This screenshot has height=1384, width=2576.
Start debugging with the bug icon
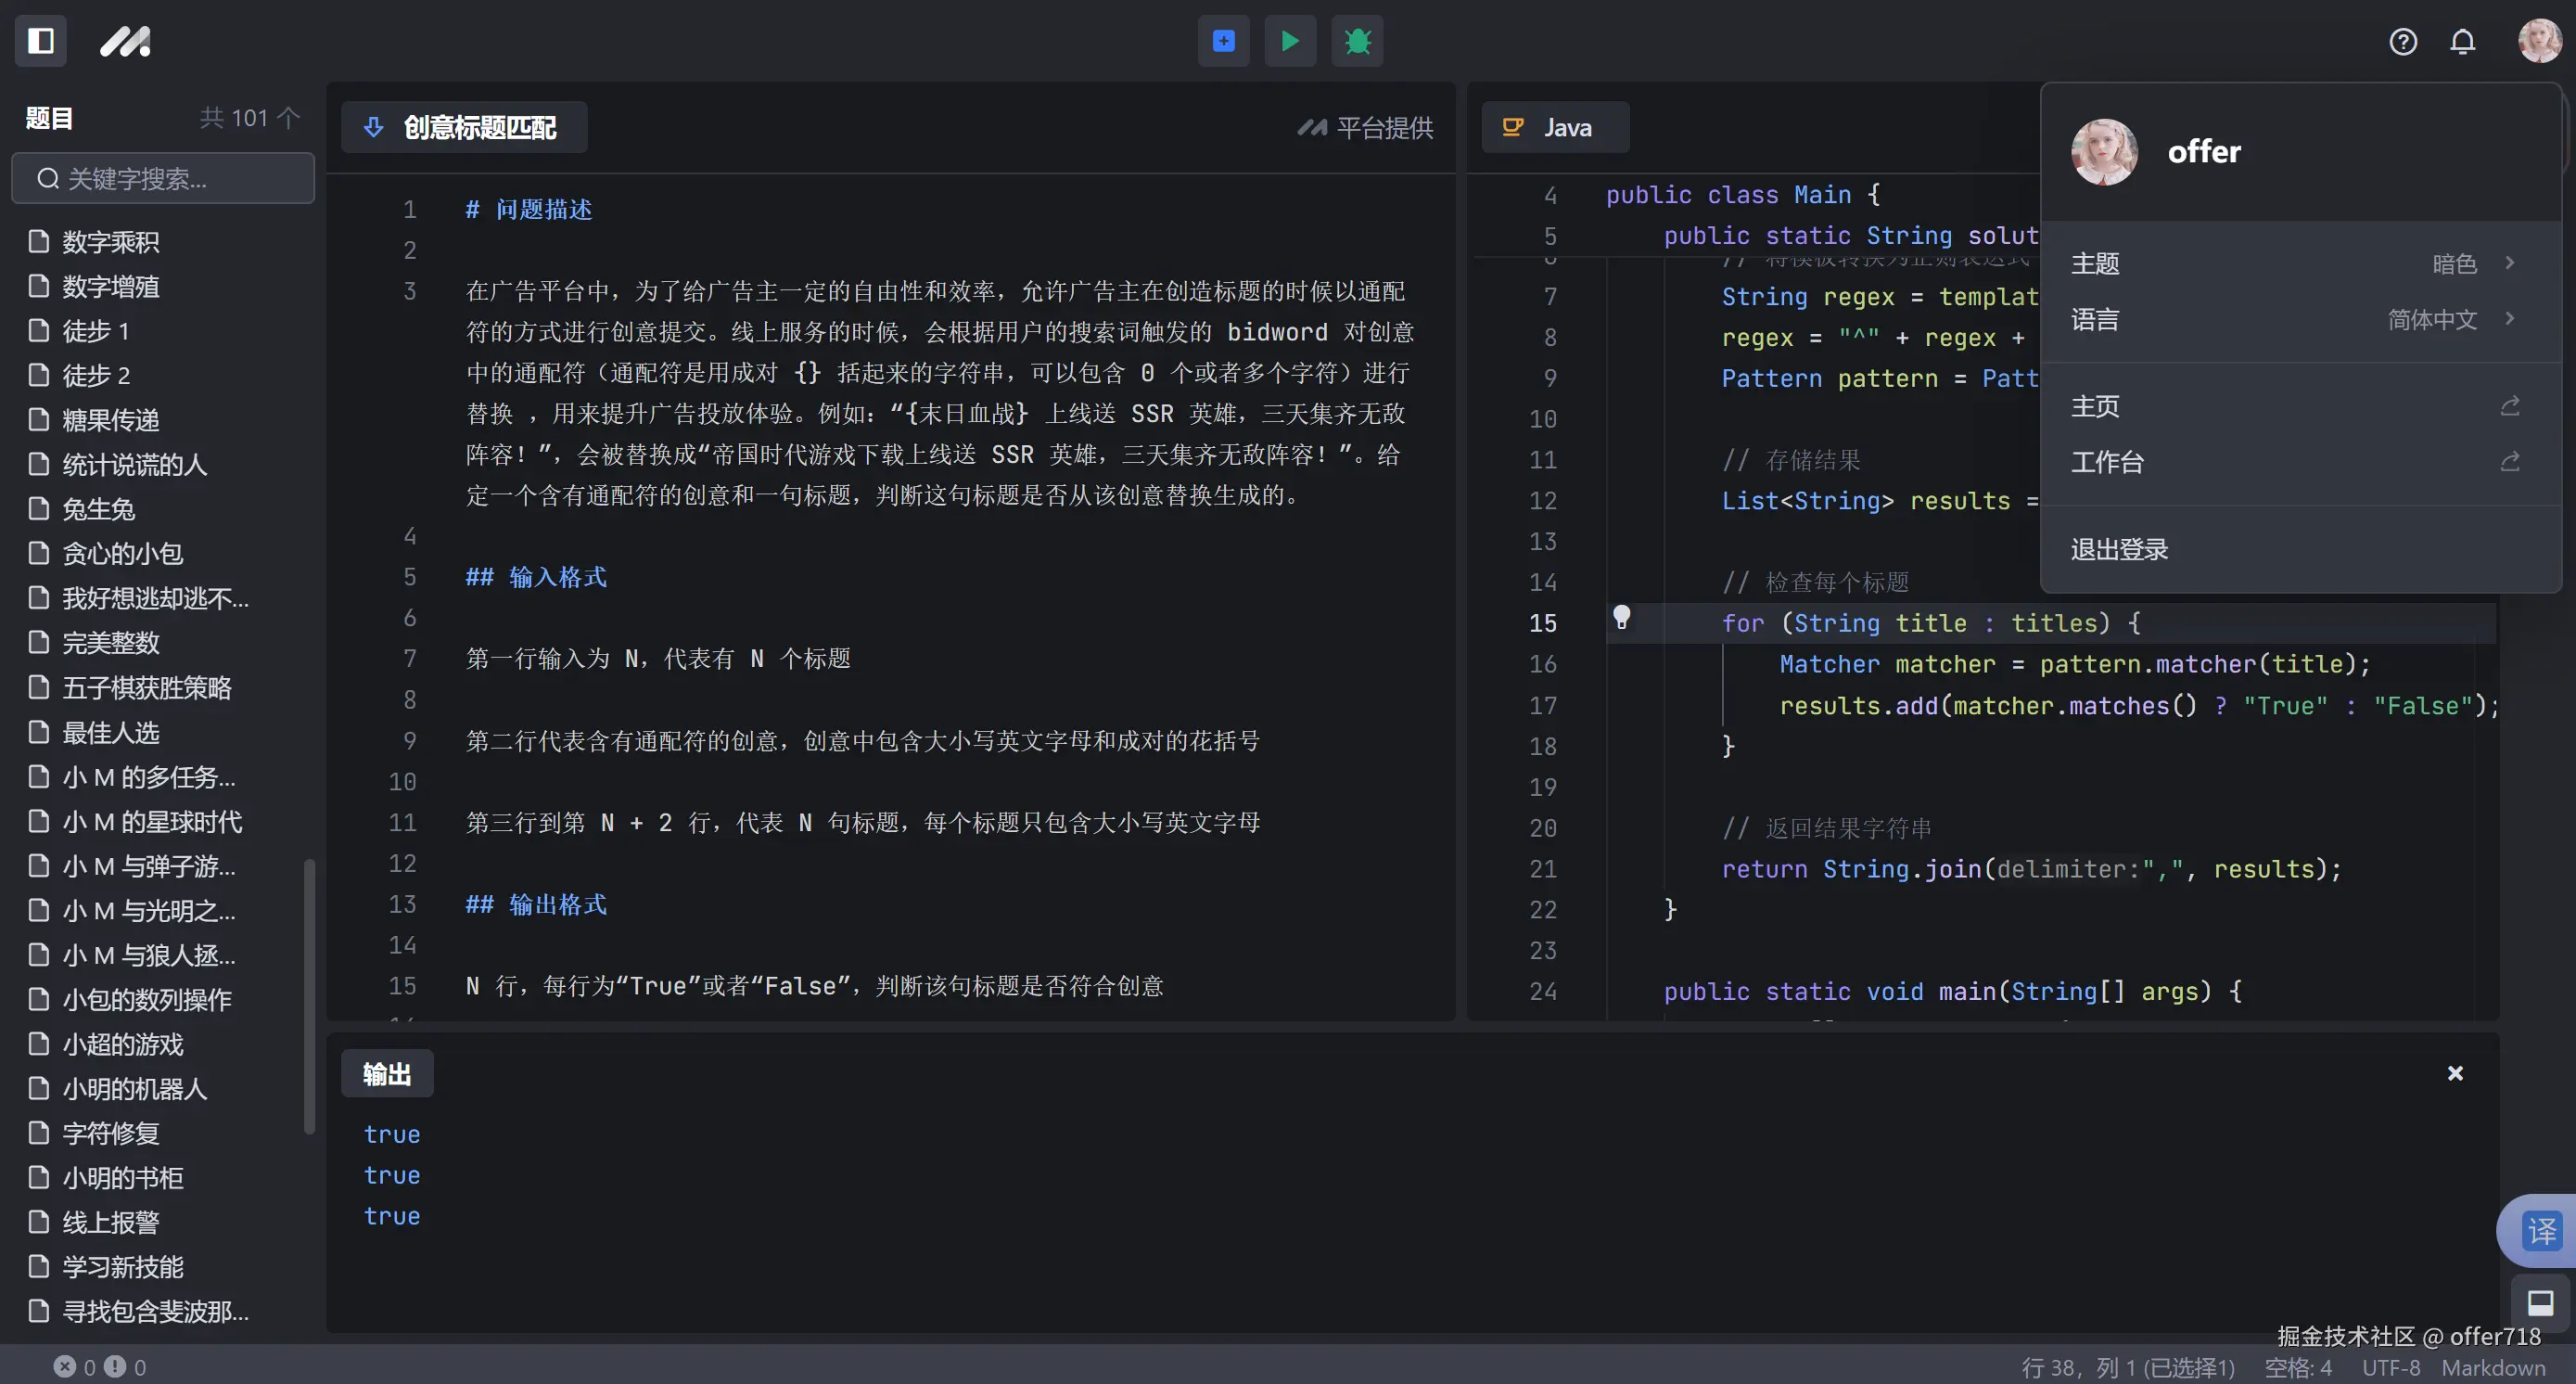(x=1357, y=41)
